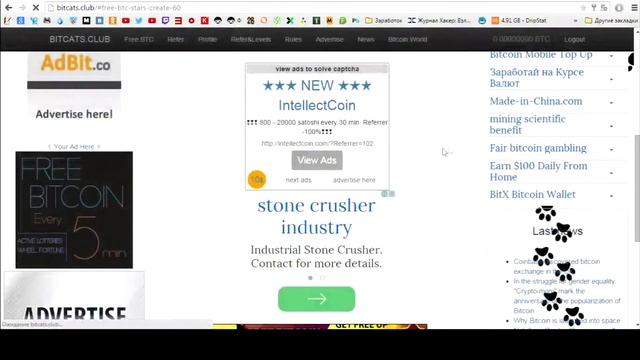Click the intellectcoin.com referrer URL
Screen dimensions: 640x360
[x=317, y=144]
